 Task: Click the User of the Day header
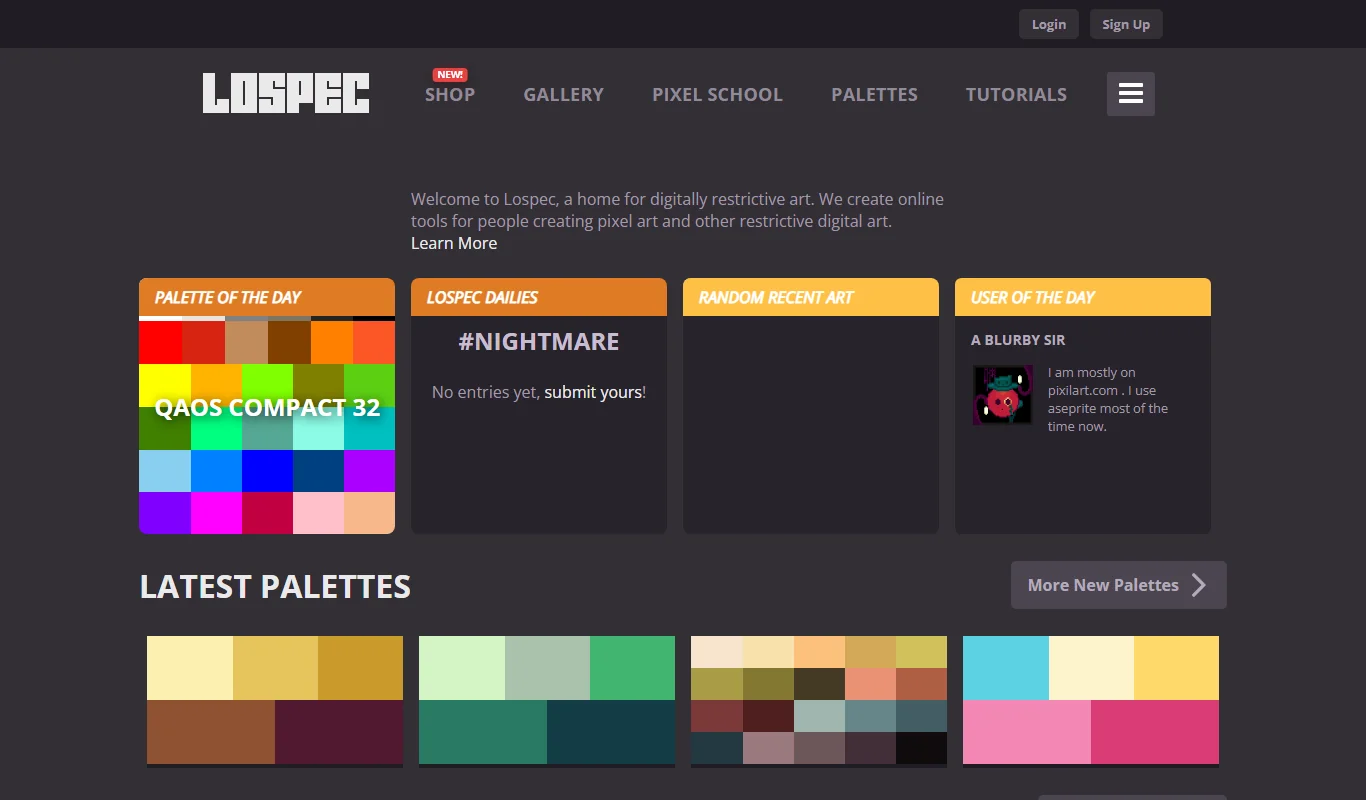pos(1083,297)
